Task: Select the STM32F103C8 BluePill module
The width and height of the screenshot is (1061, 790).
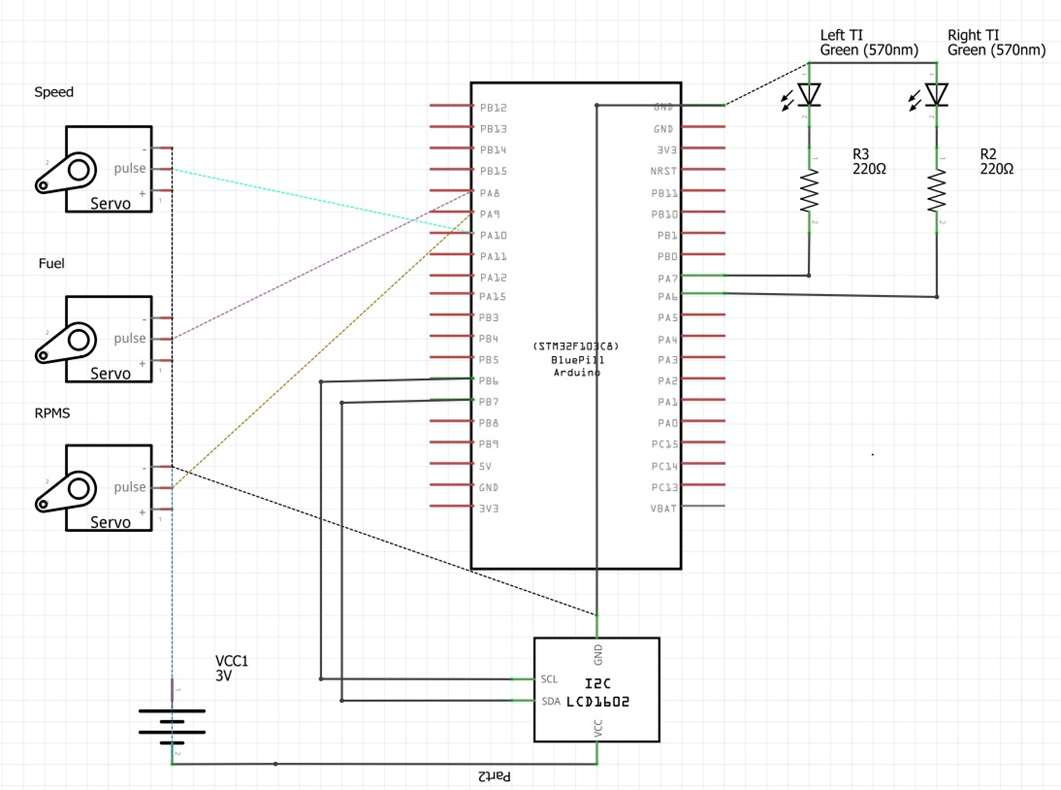Action: [576, 360]
